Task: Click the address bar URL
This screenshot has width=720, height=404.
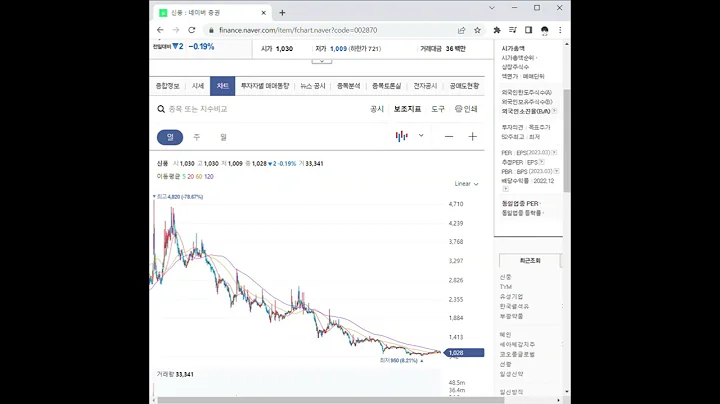Action: pos(298,30)
